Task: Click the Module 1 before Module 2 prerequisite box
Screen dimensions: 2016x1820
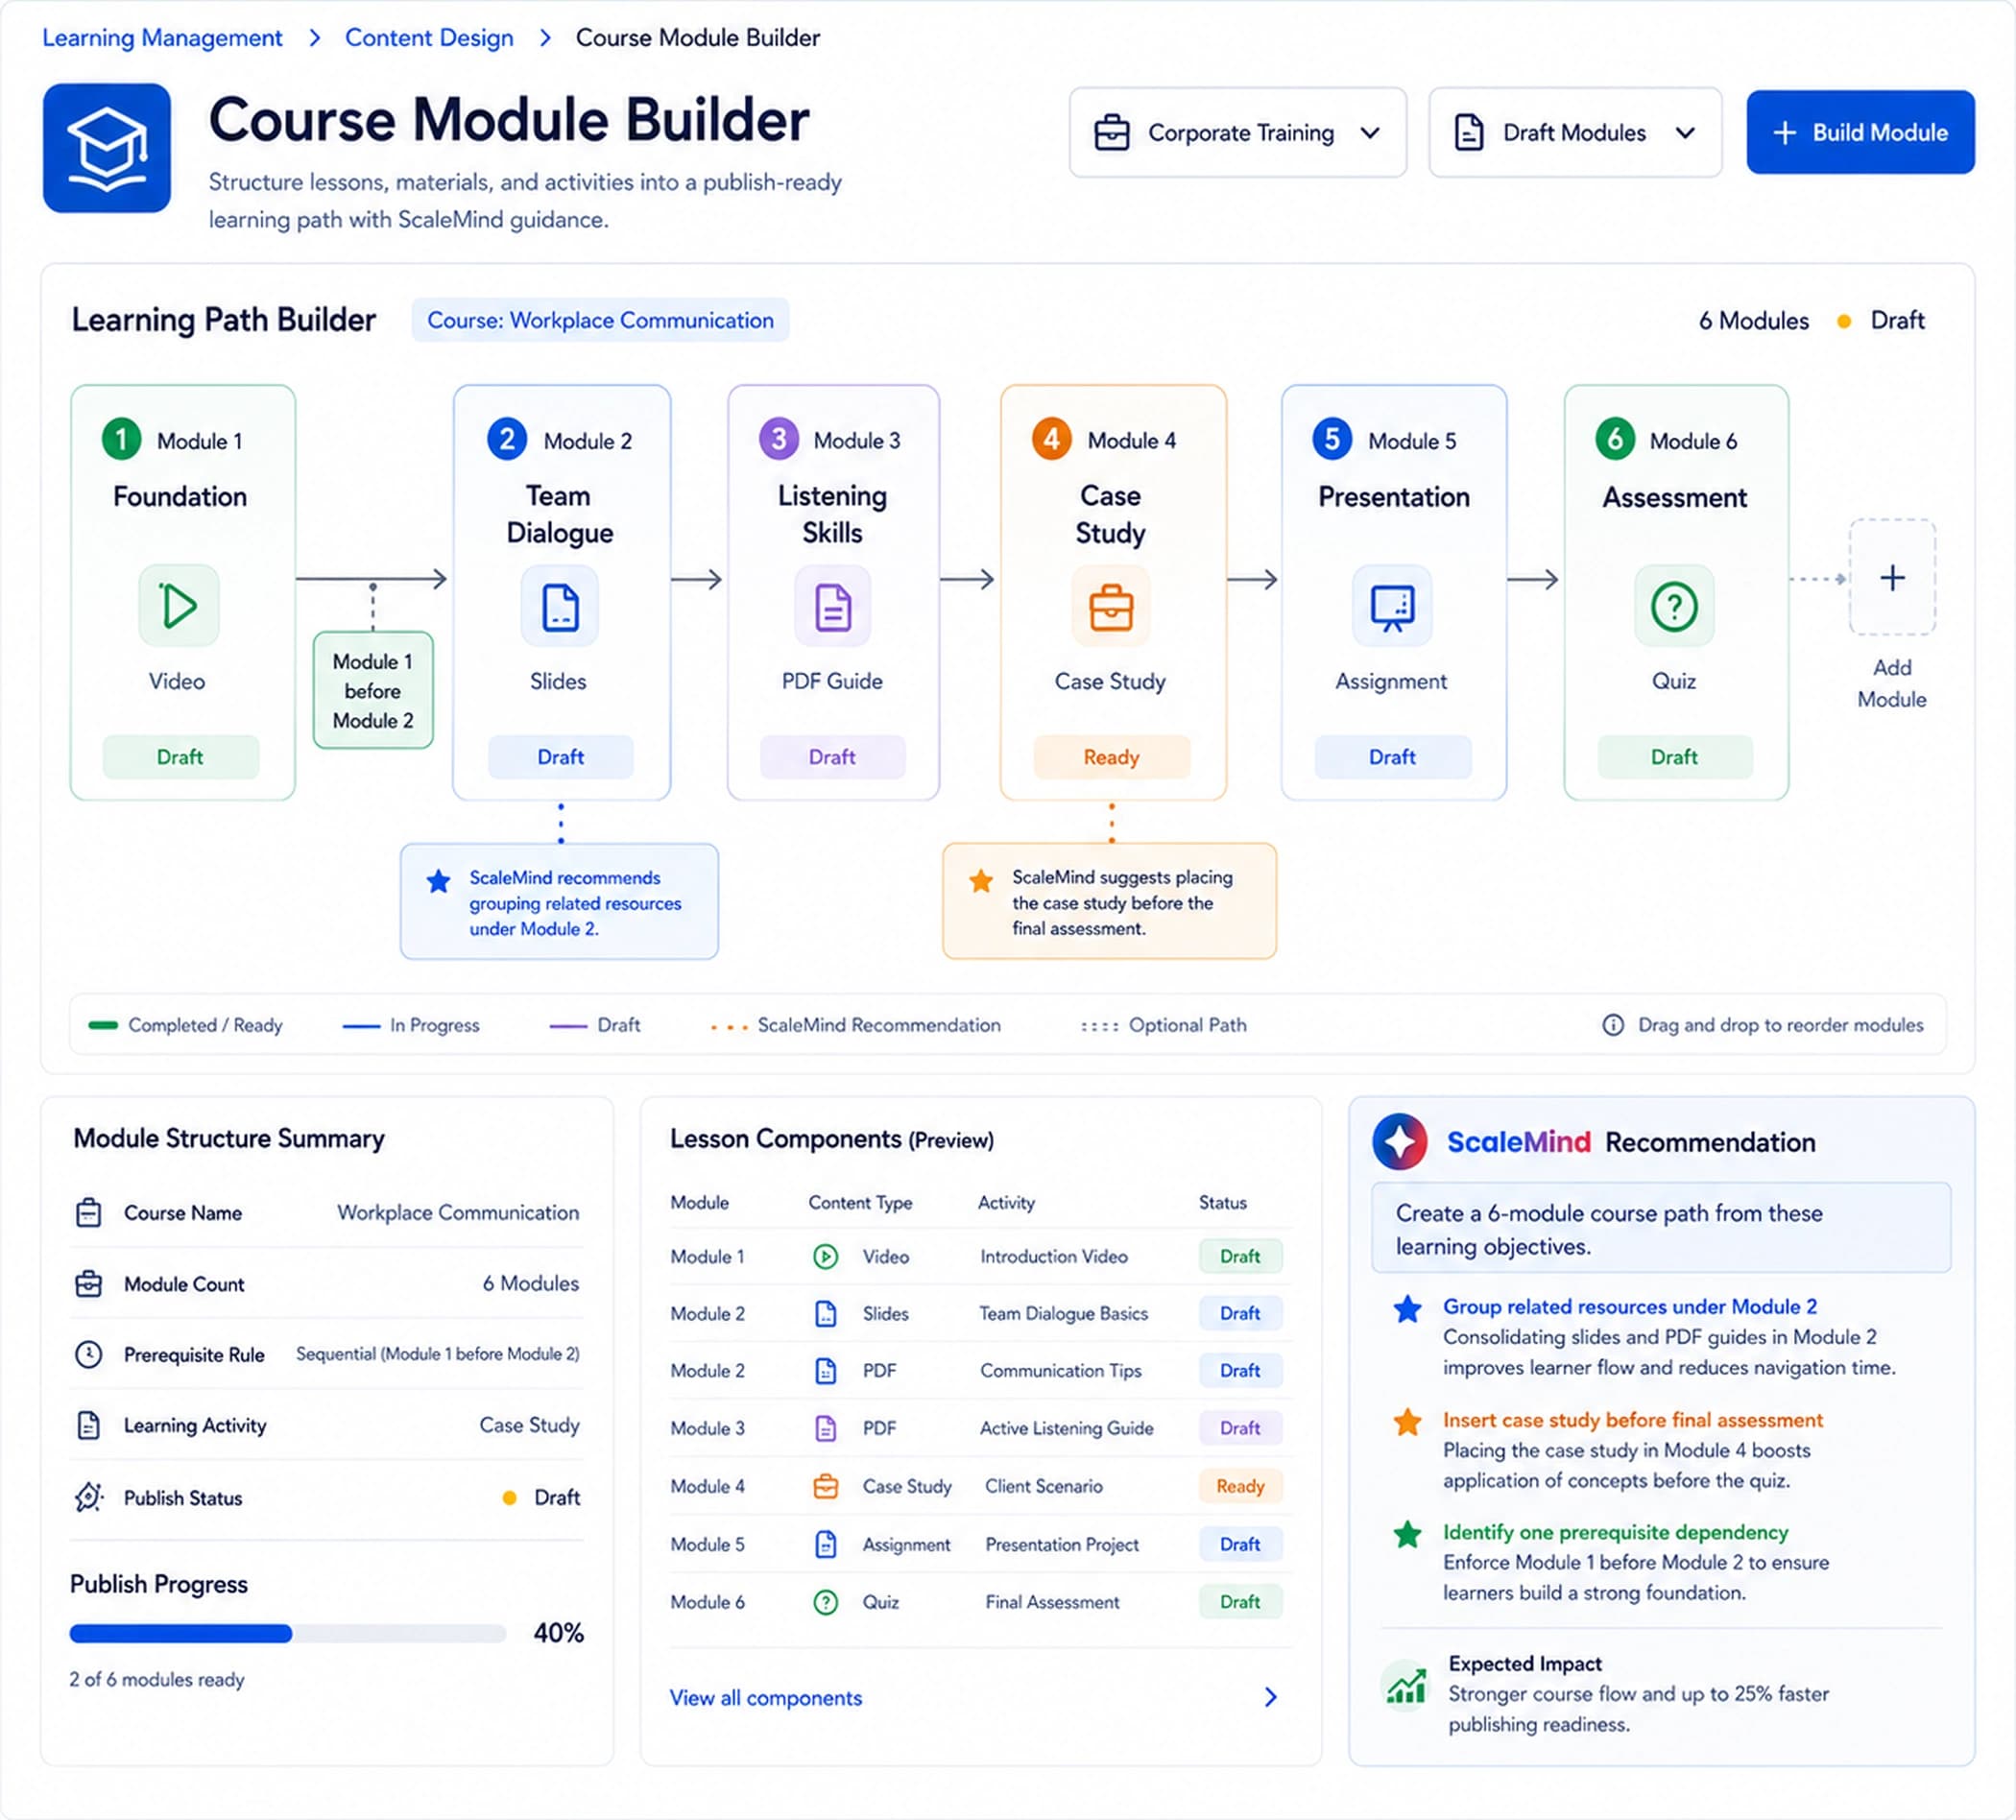Action: [373, 690]
